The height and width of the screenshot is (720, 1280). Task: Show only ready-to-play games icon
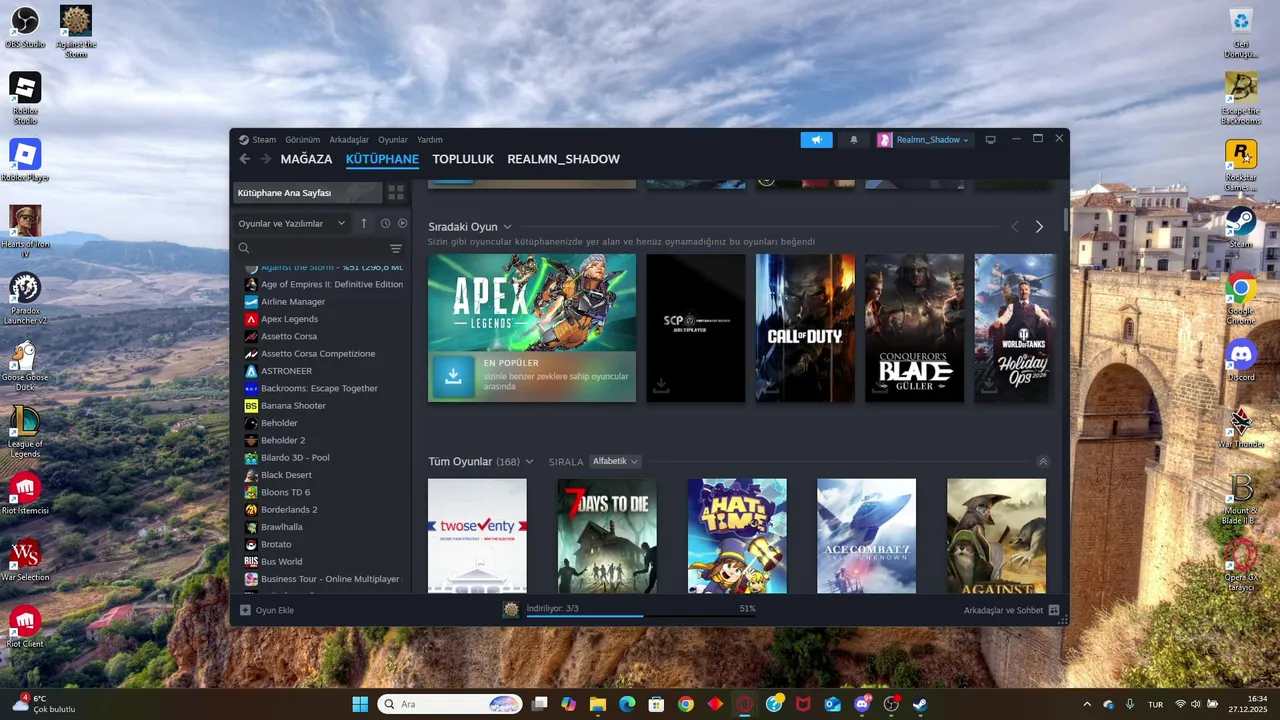coord(403,223)
